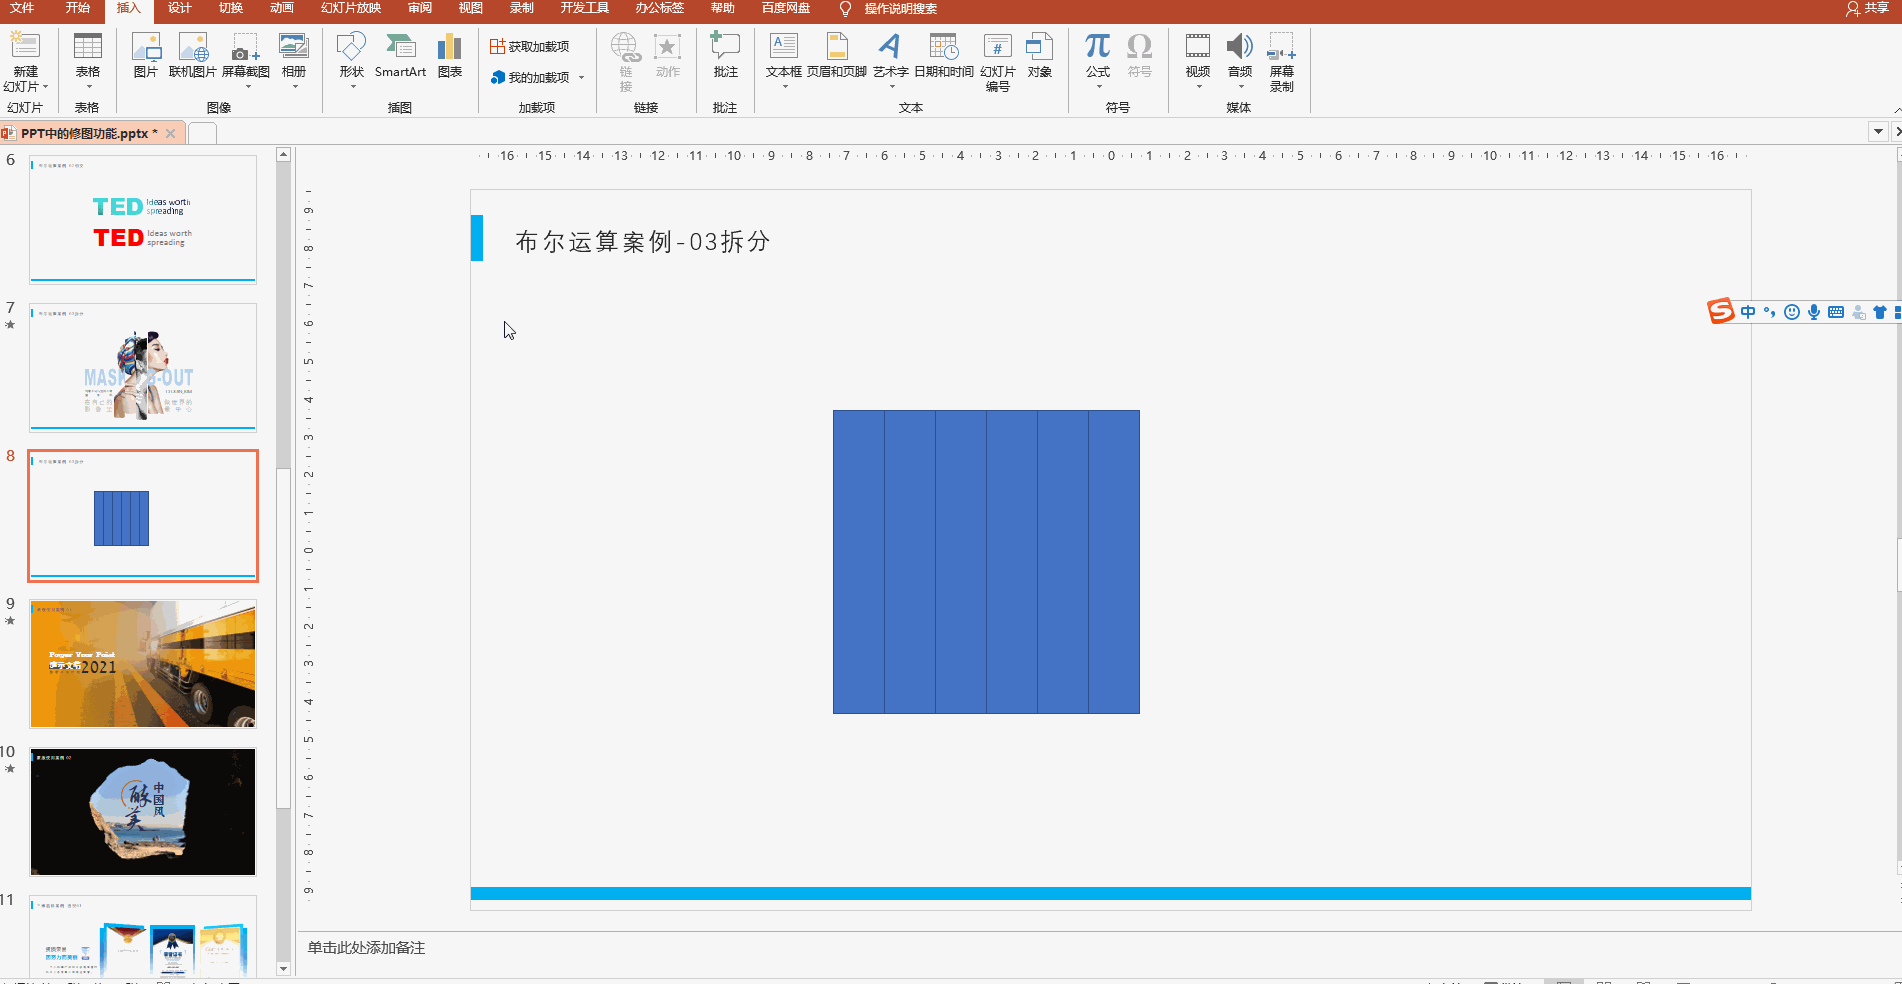This screenshot has width=1902, height=984.
Task: Select slide 10 dark 中国风 thumbnail
Action: pos(143,812)
